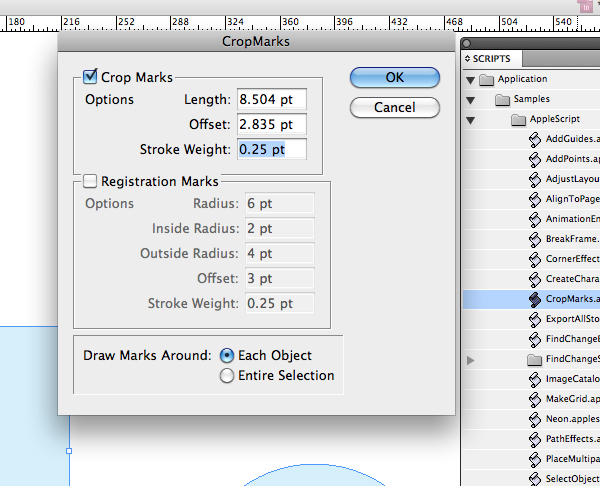
Task: Select the AdjustLayout script icon
Action: pos(535,179)
